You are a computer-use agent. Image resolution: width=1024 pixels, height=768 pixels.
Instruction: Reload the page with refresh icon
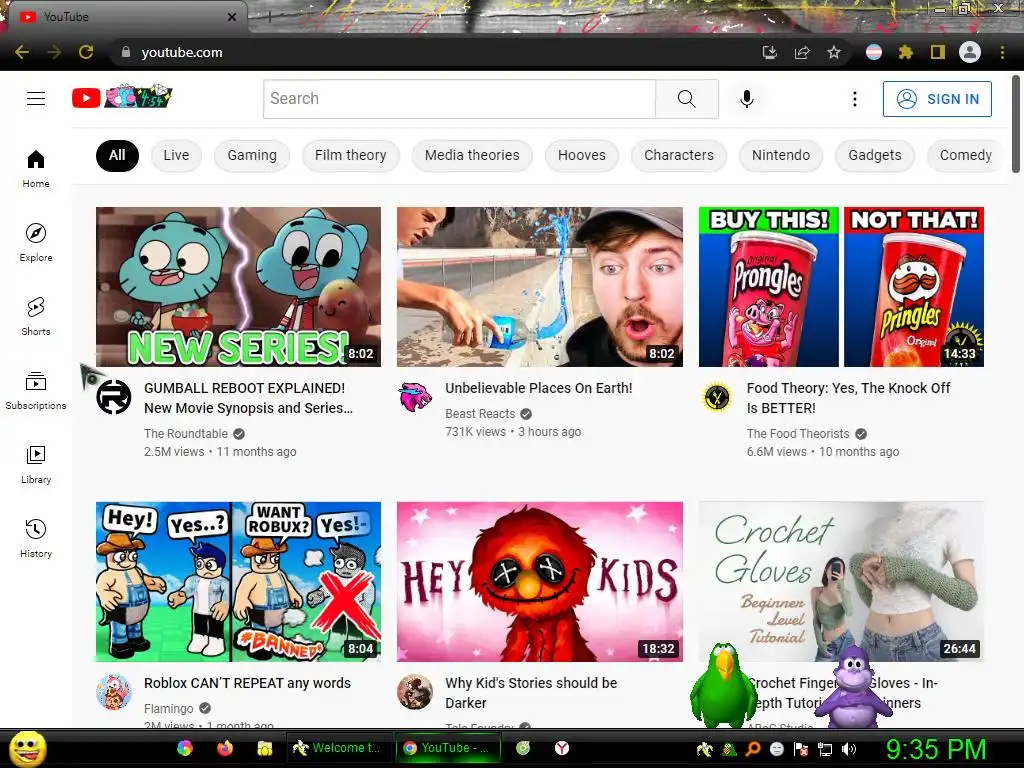86,52
